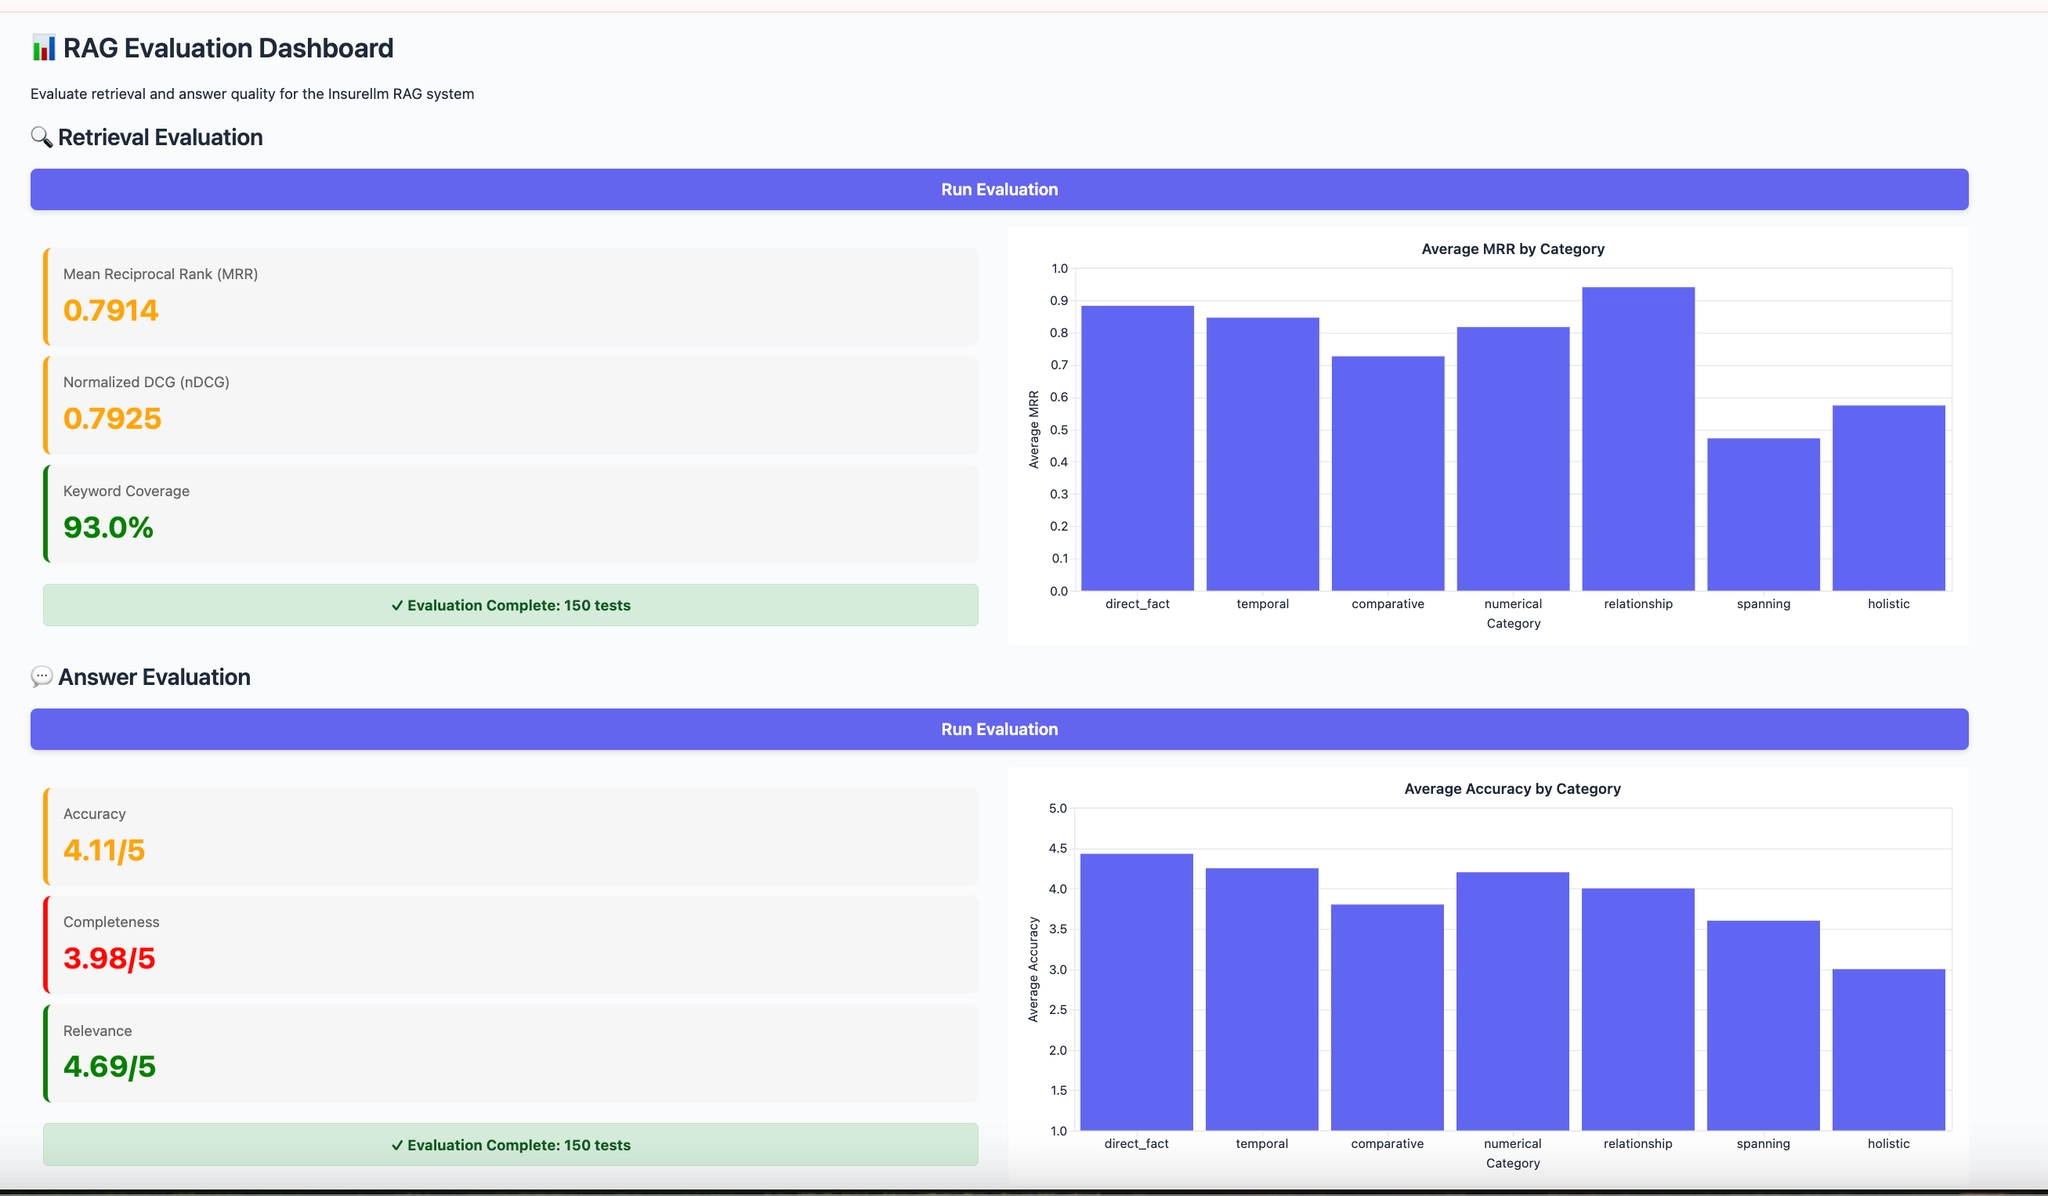This screenshot has width=2048, height=1196.
Task: Click the comparative bar in the Accuracy chart
Action: [1387, 1017]
